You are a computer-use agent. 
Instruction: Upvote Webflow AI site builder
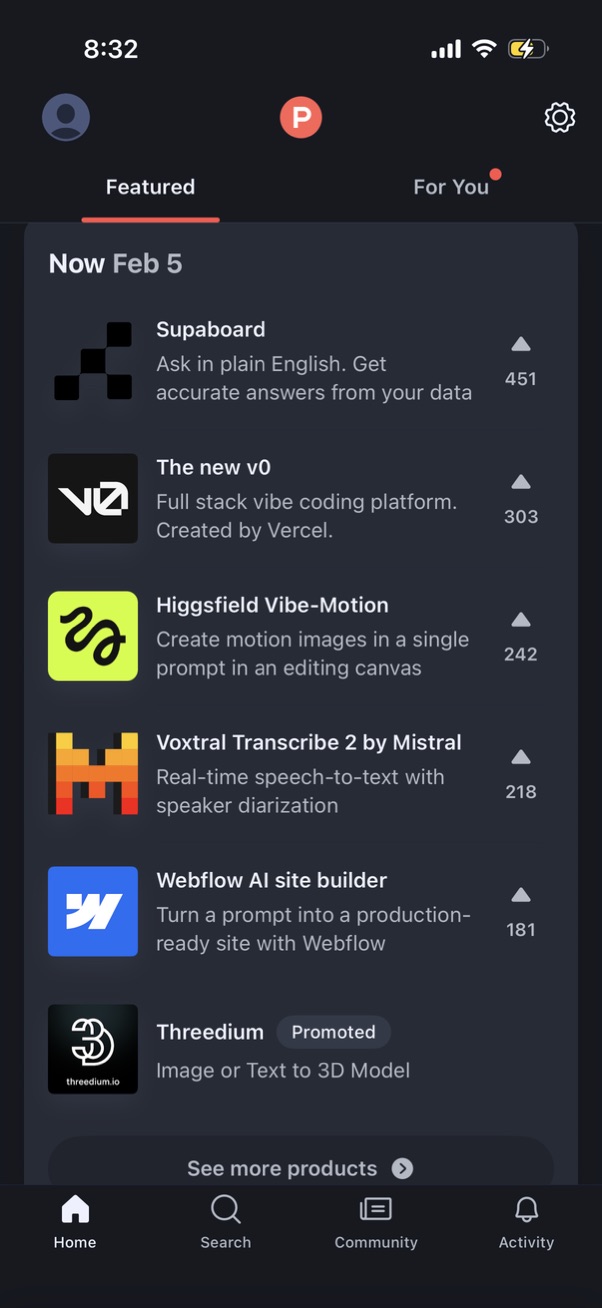[520, 911]
